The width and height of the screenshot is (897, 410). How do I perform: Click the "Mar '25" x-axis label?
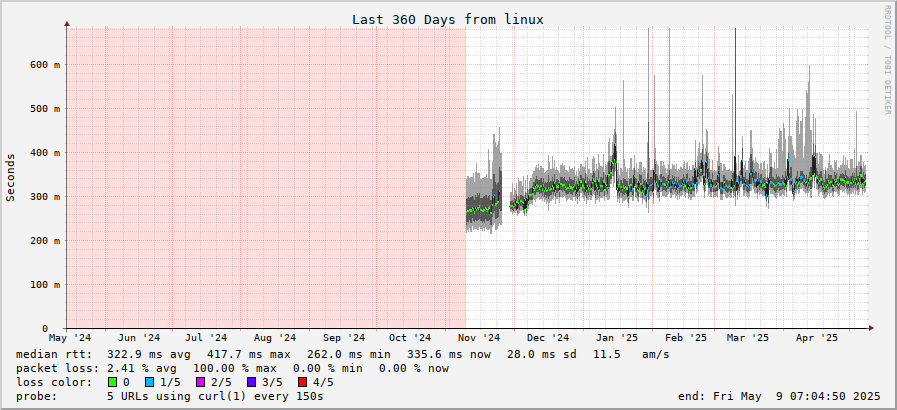click(748, 338)
